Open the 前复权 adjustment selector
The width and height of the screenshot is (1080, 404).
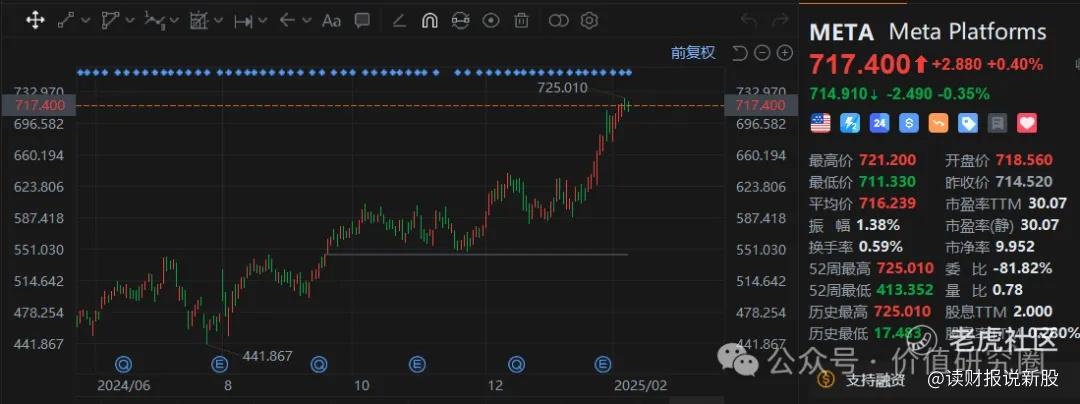(694, 52)
